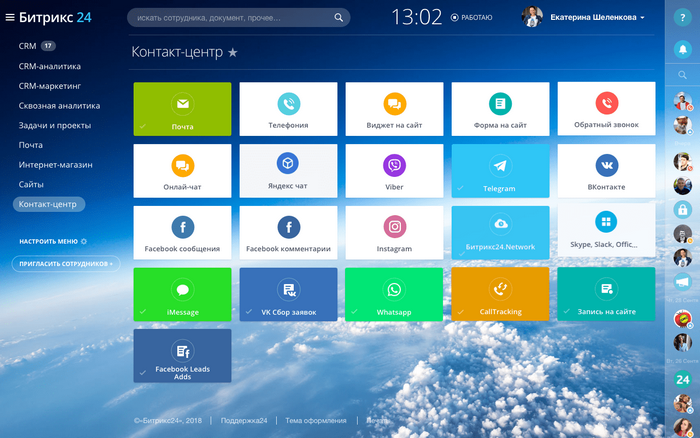Toggle the РАБОТАЮ work status

(471, 17)
